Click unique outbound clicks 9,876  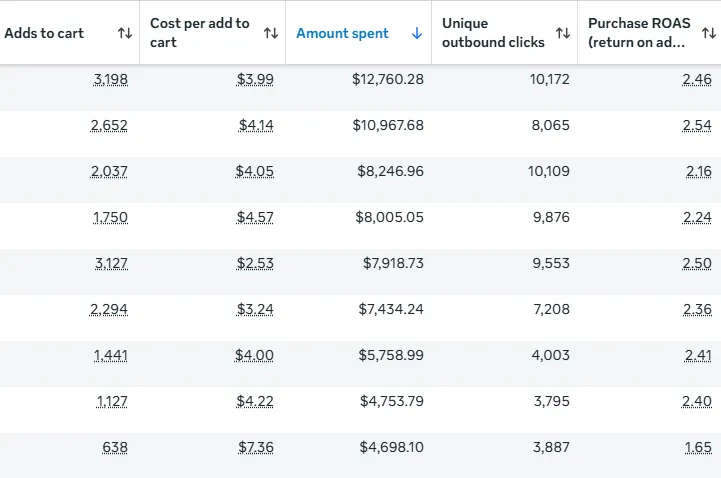[x=551, y=217]
